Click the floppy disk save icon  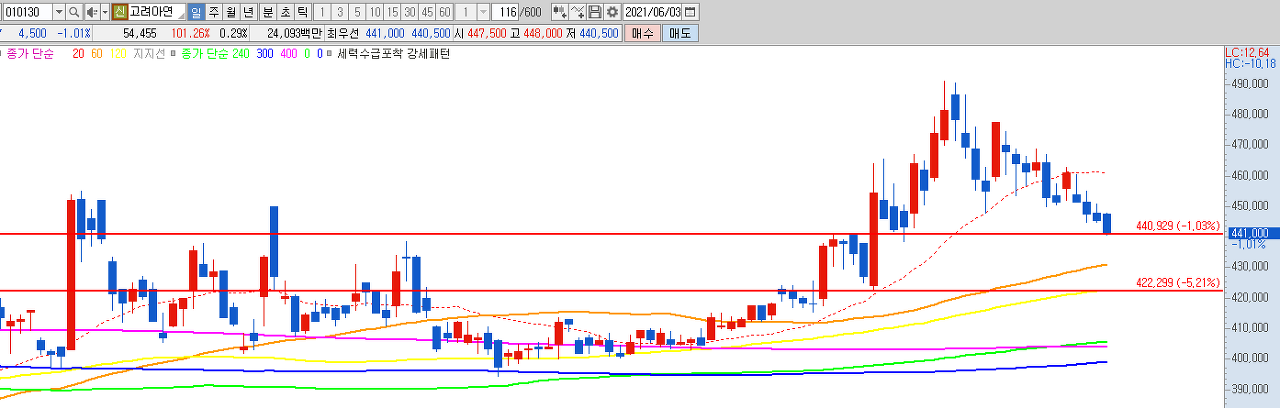pyautogui.click(x=595, y=12)
